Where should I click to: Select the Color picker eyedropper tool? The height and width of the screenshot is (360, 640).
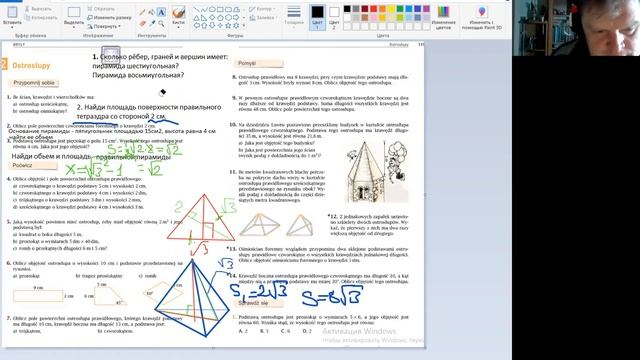pyautogui.click(x=152, y=23)
